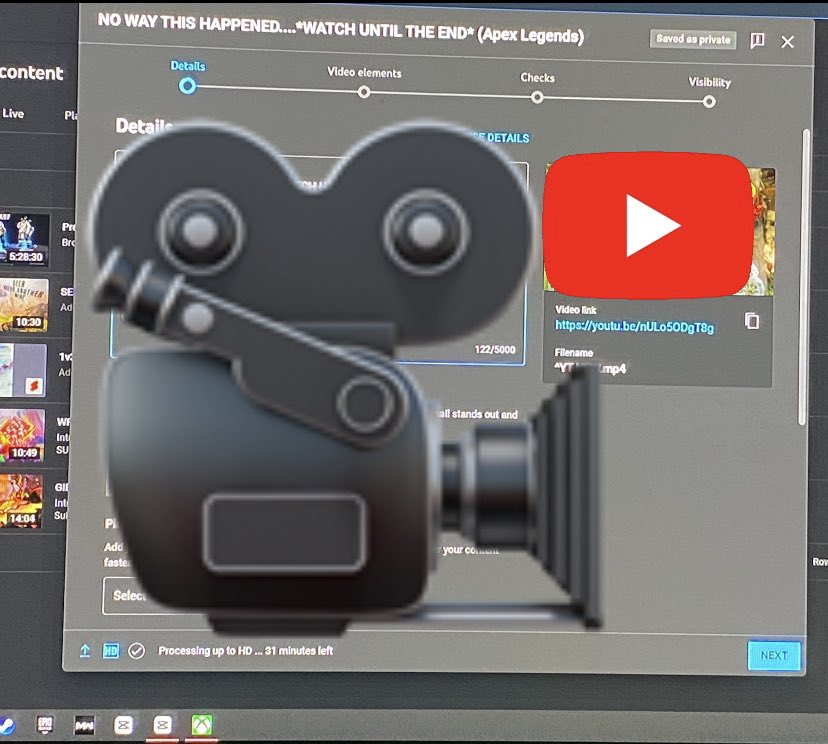828x744 pixels.
Task: Click the 'Video link' label
Action: [576, 310]
